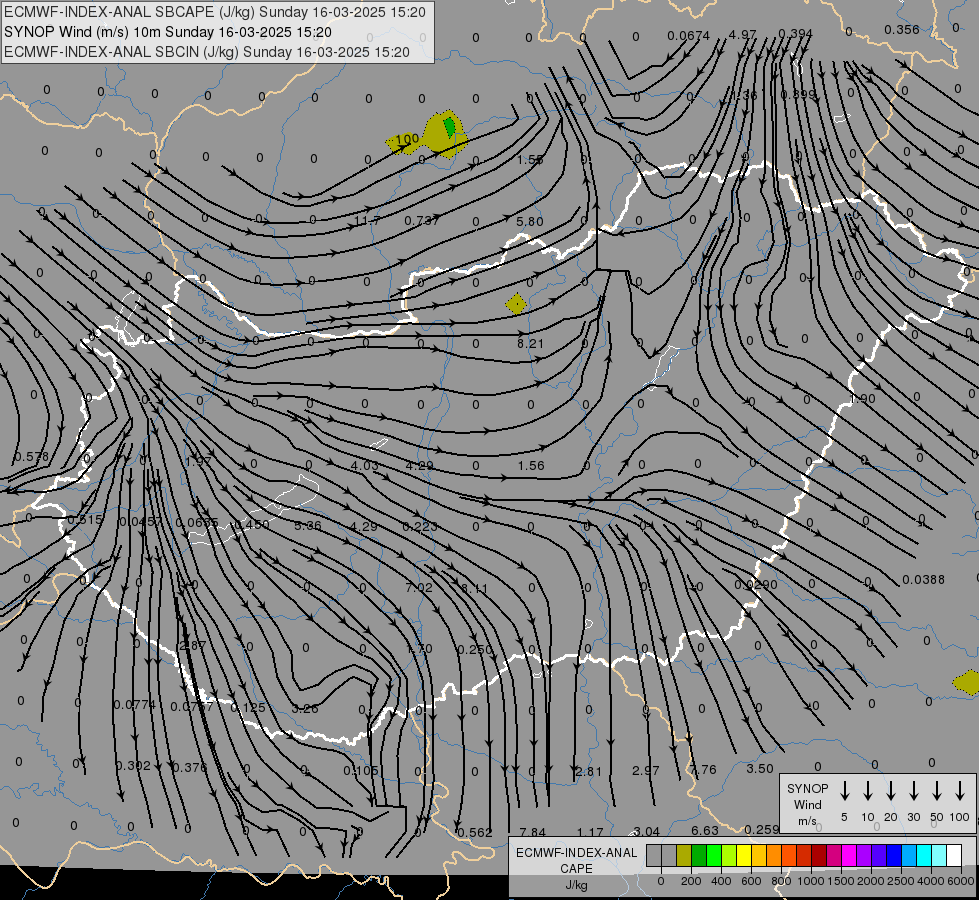
Task: Click the wind arrow above 20 in SYNOP legend
Action: [891, 791]
